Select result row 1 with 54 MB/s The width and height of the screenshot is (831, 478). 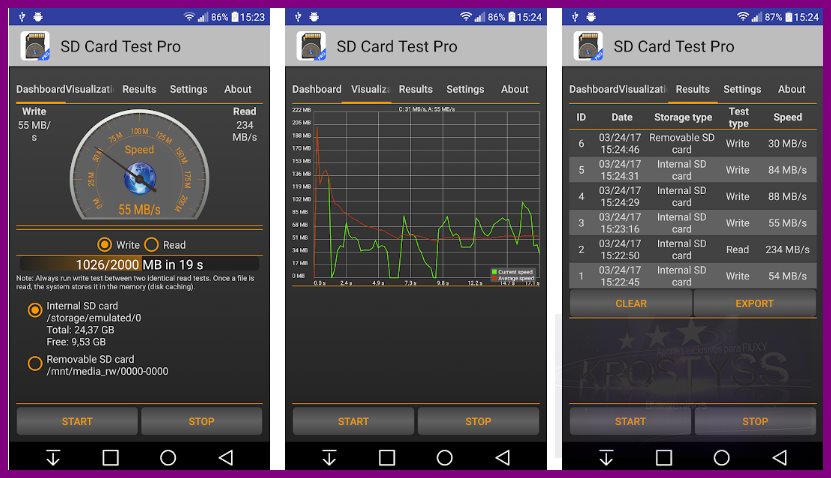pyautogui.click(x=693, y=276)
